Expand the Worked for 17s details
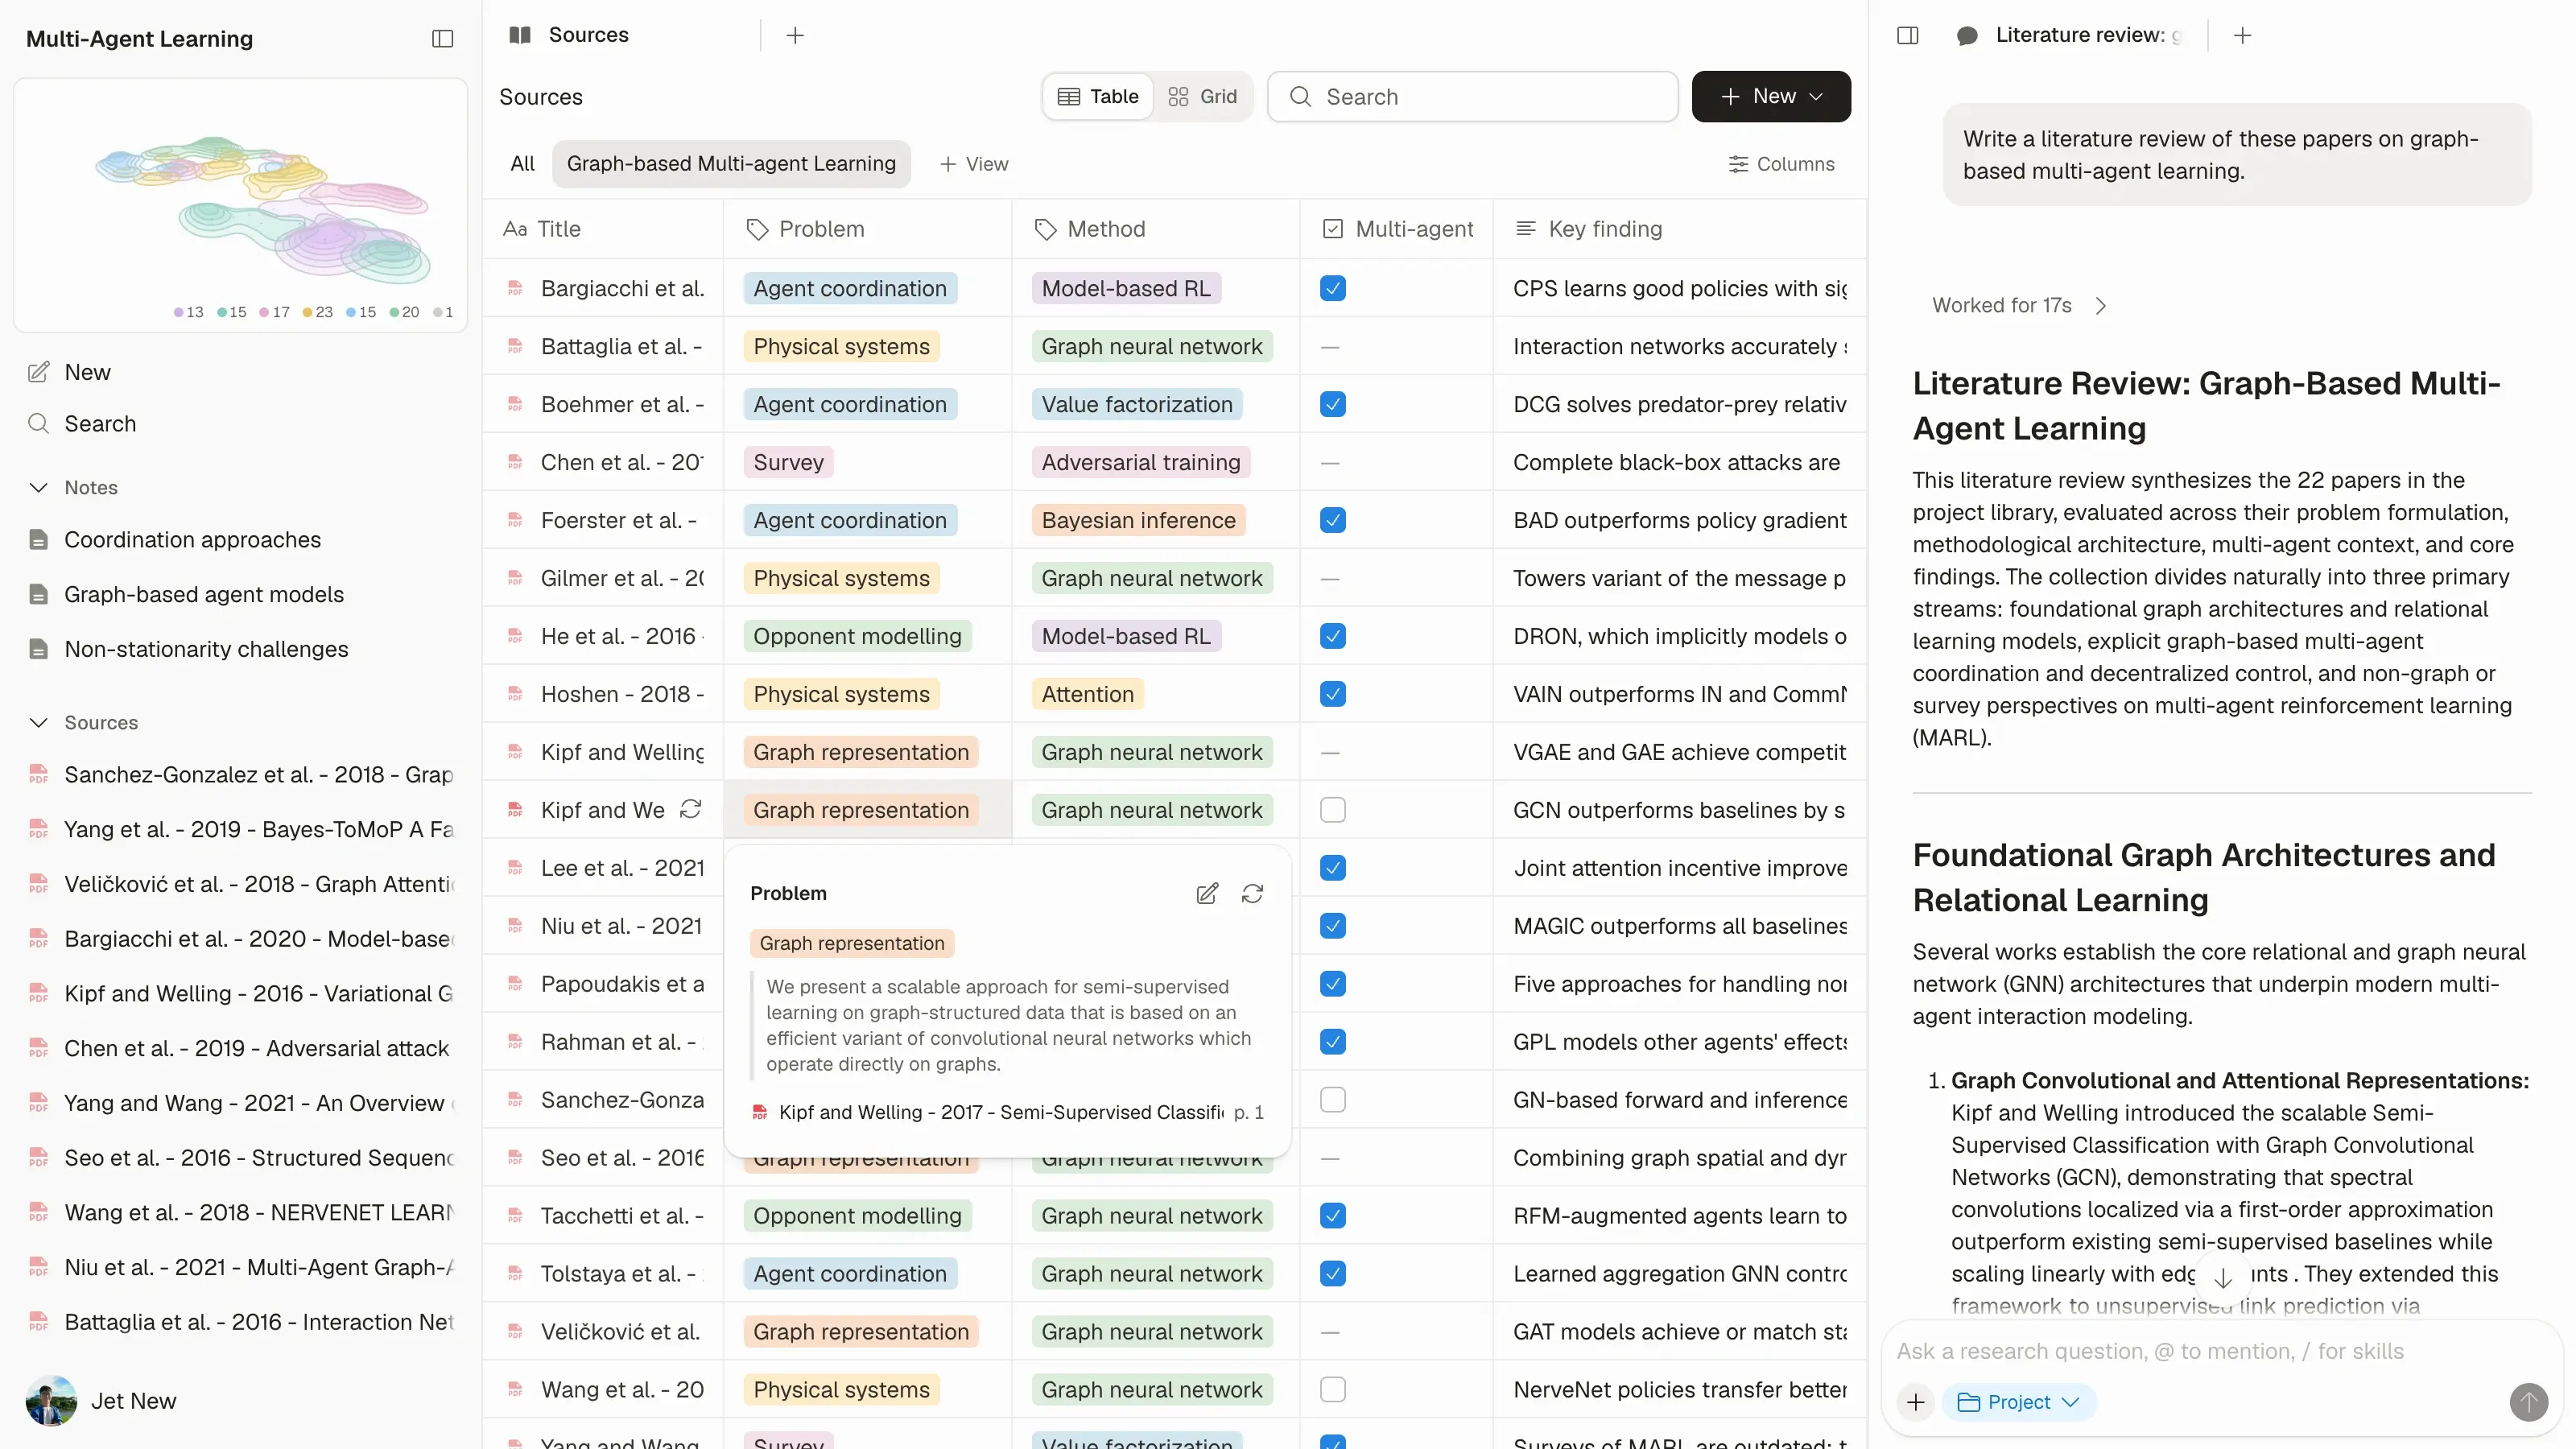The width and height of the screenshot is (2576, 1449). [2018, 305]
